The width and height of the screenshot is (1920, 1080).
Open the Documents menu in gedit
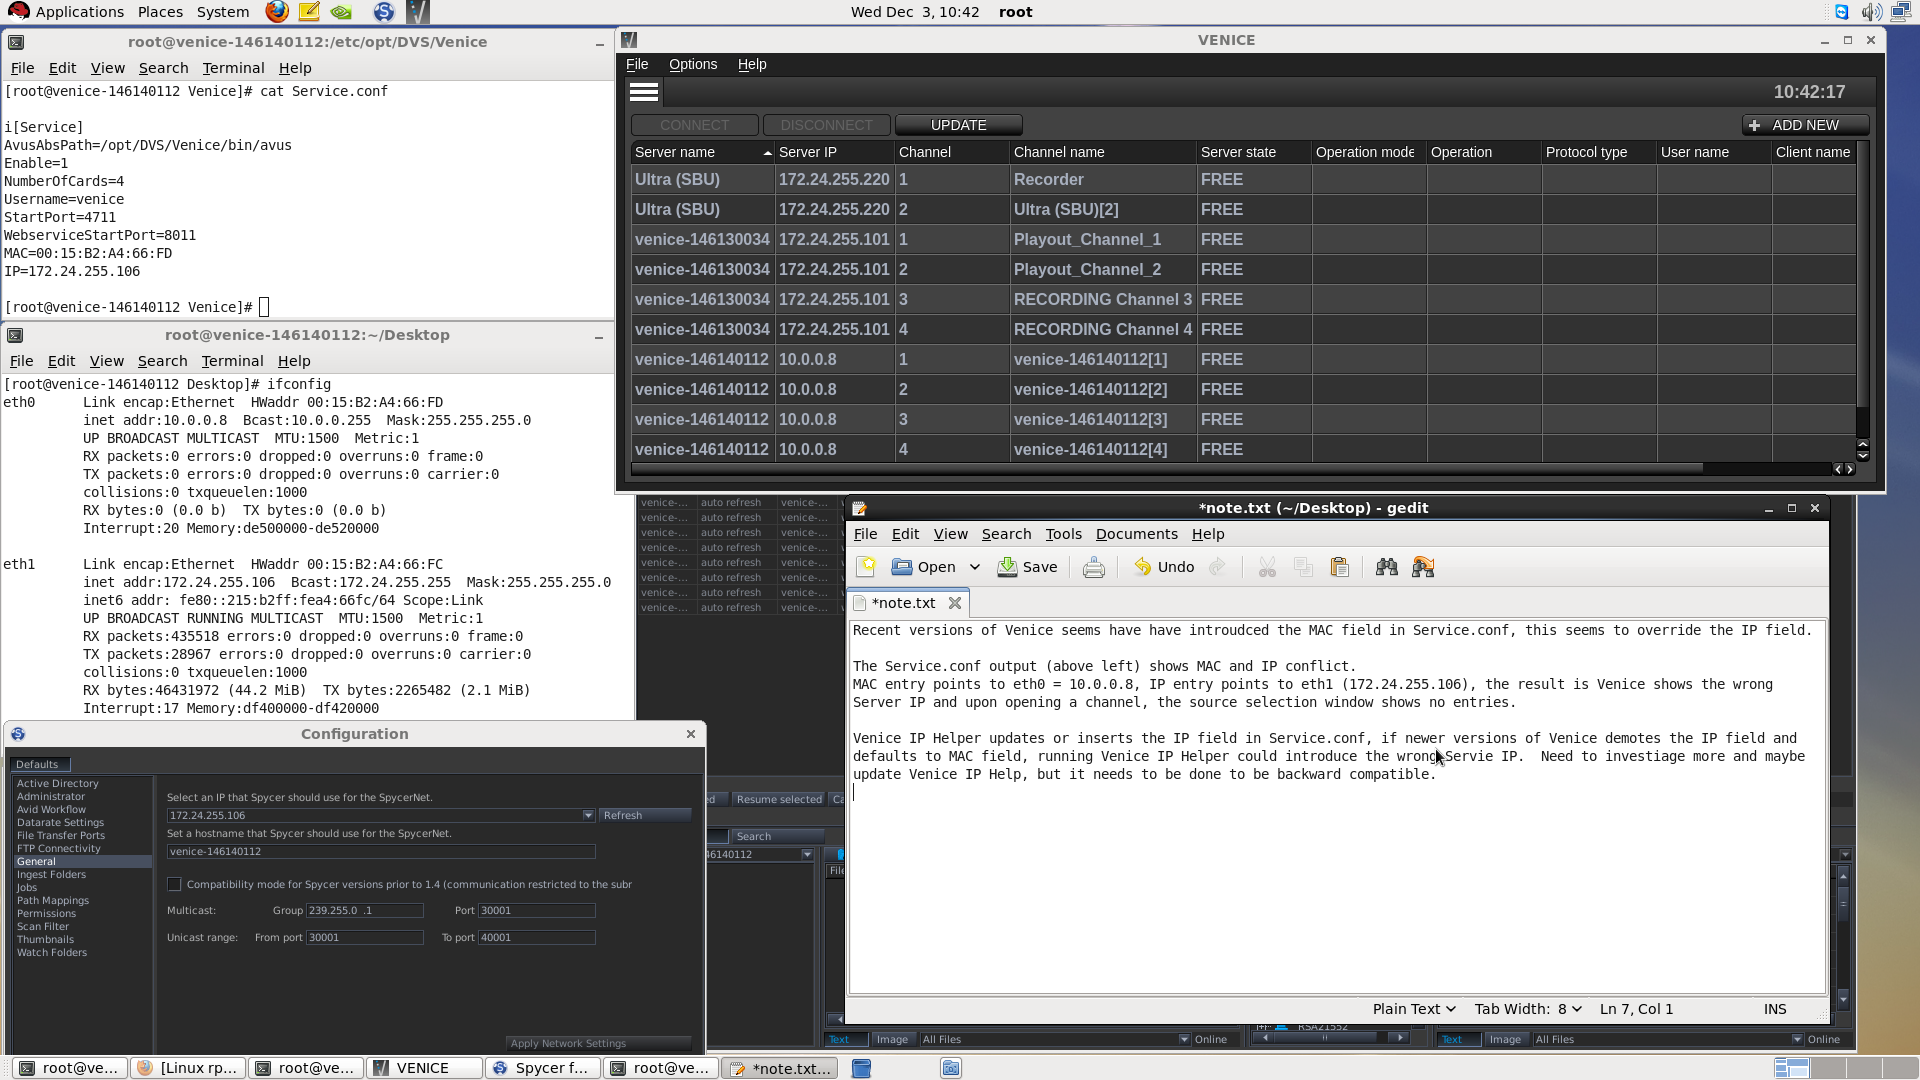(1136, 534)
